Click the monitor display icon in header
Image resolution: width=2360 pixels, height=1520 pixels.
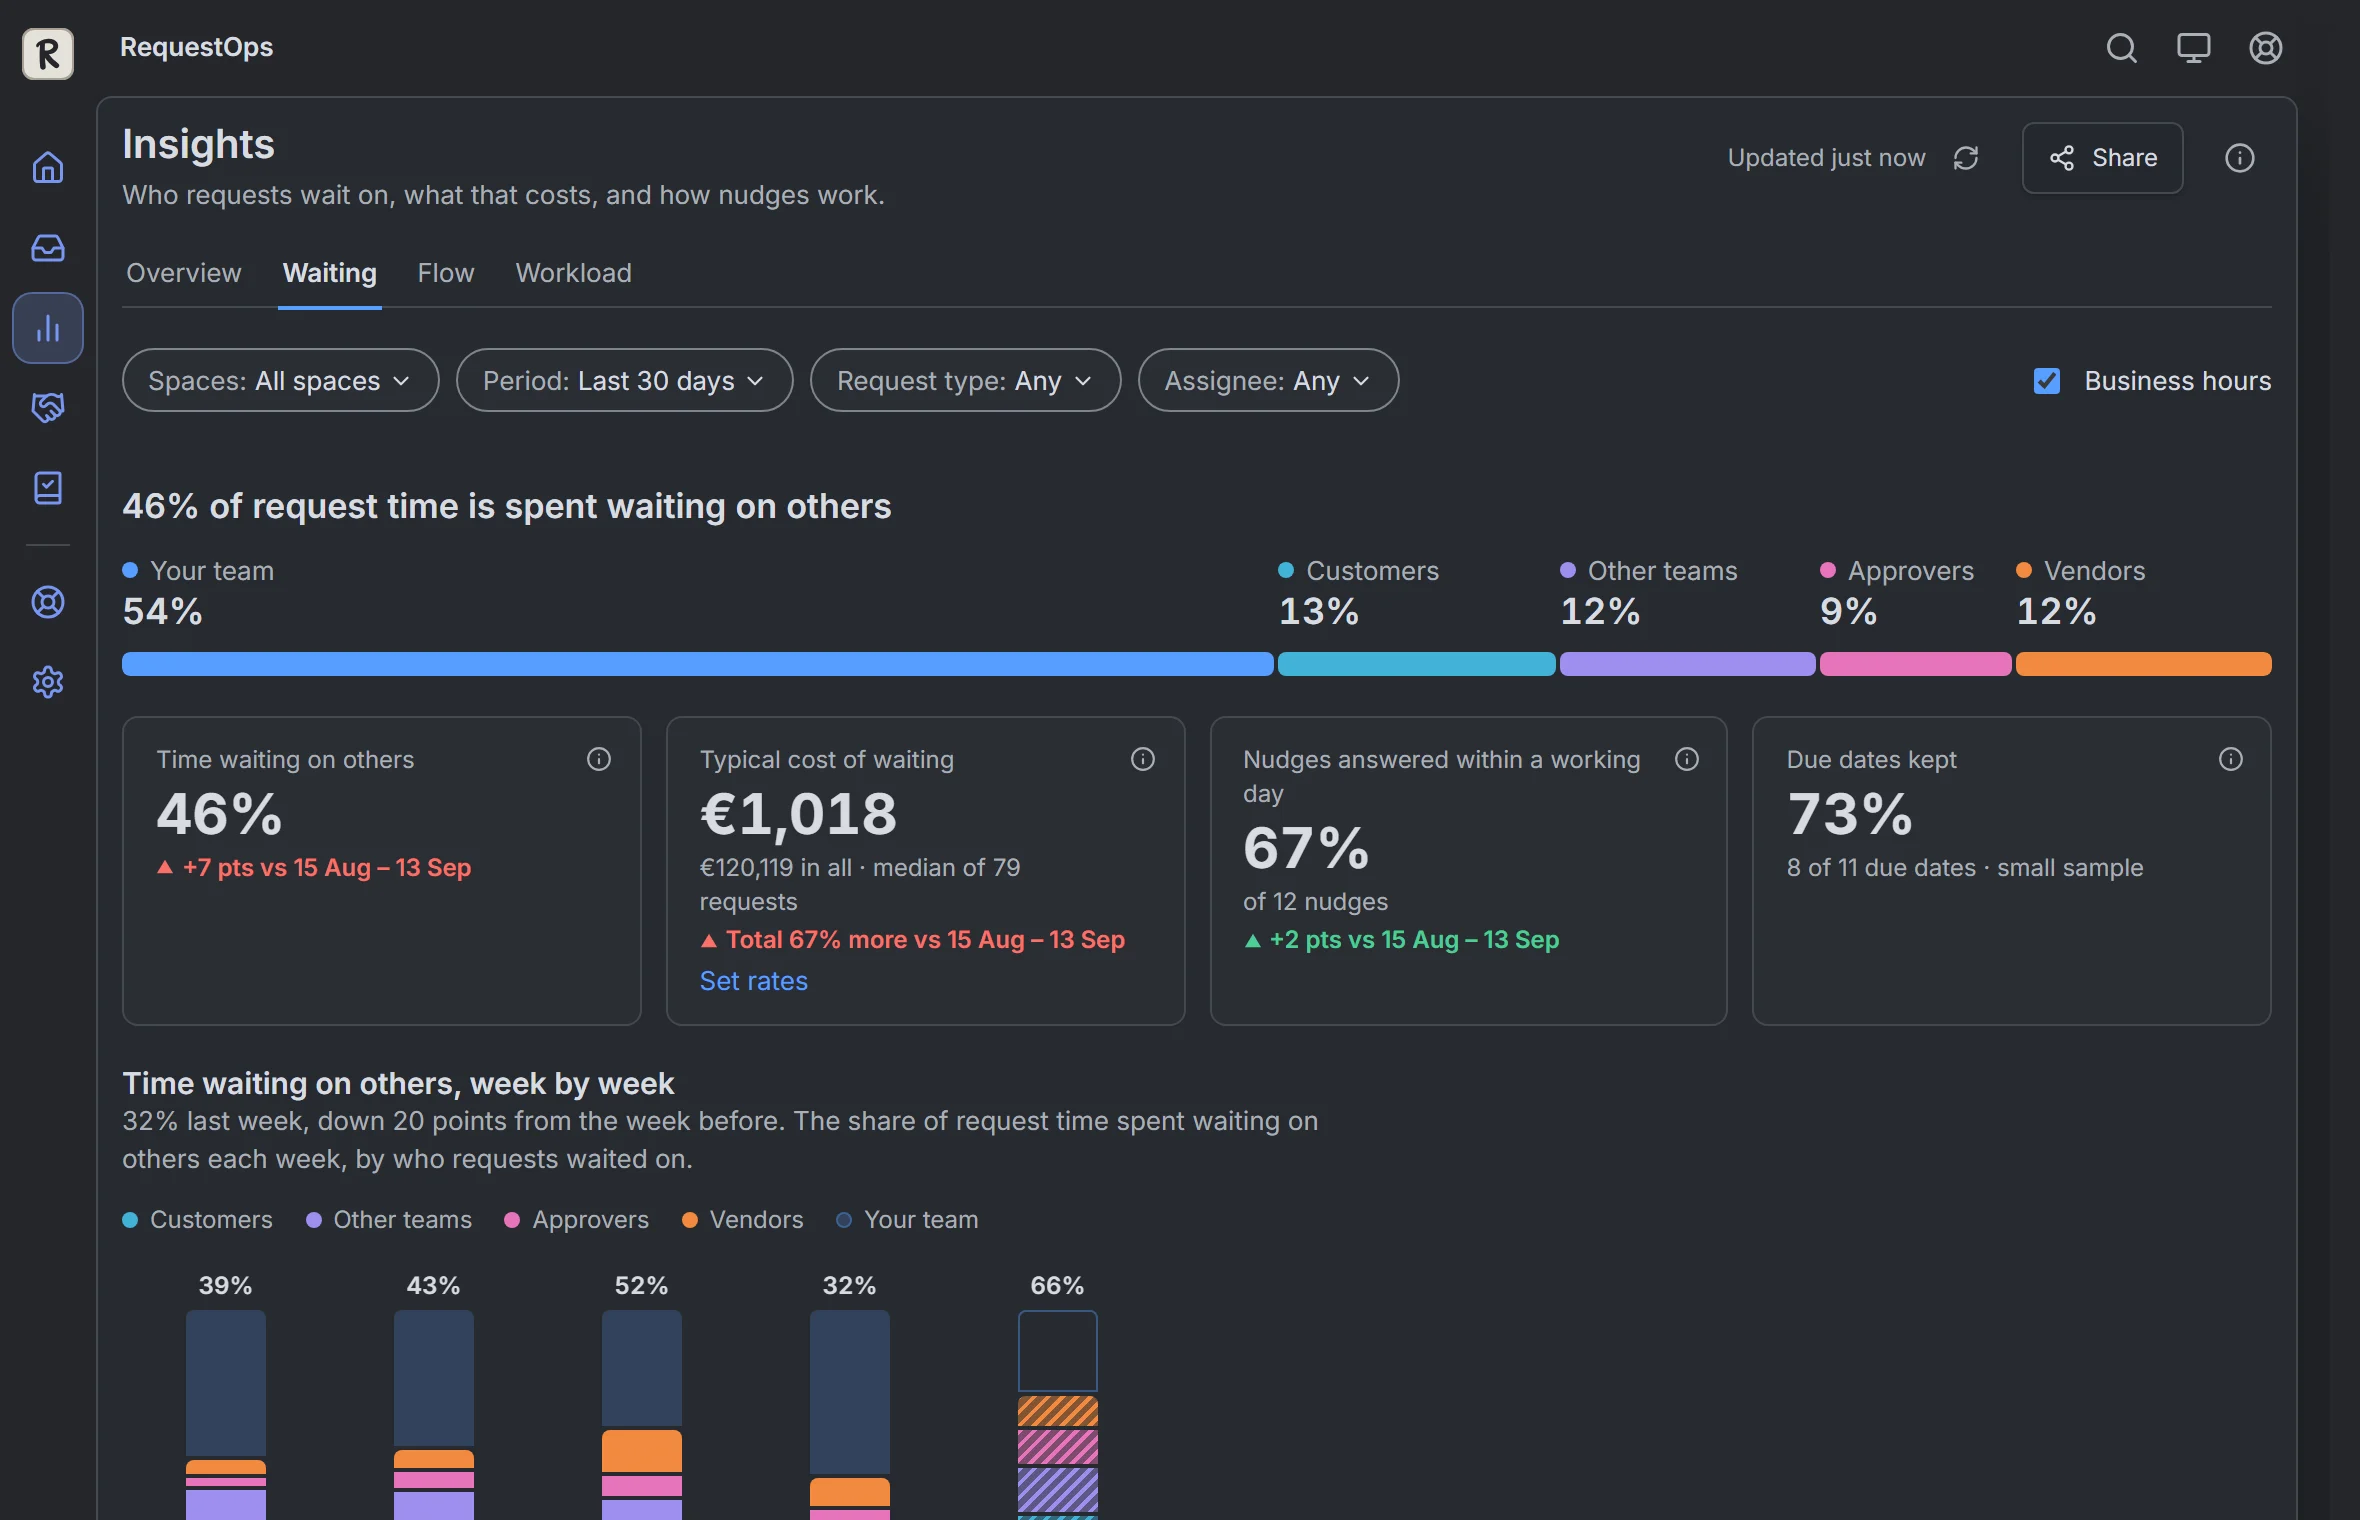(x=2193, y=48)
